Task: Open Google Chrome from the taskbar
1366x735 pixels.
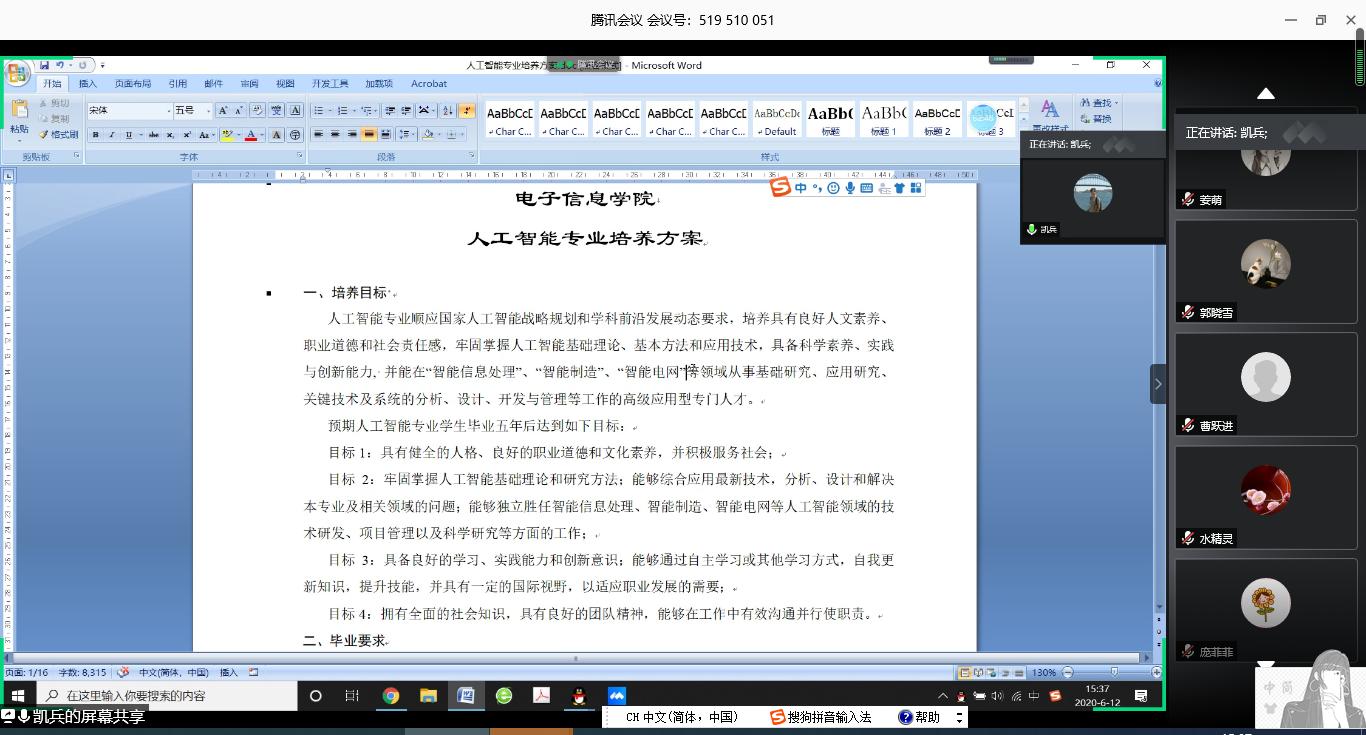Action: point(391,696)
